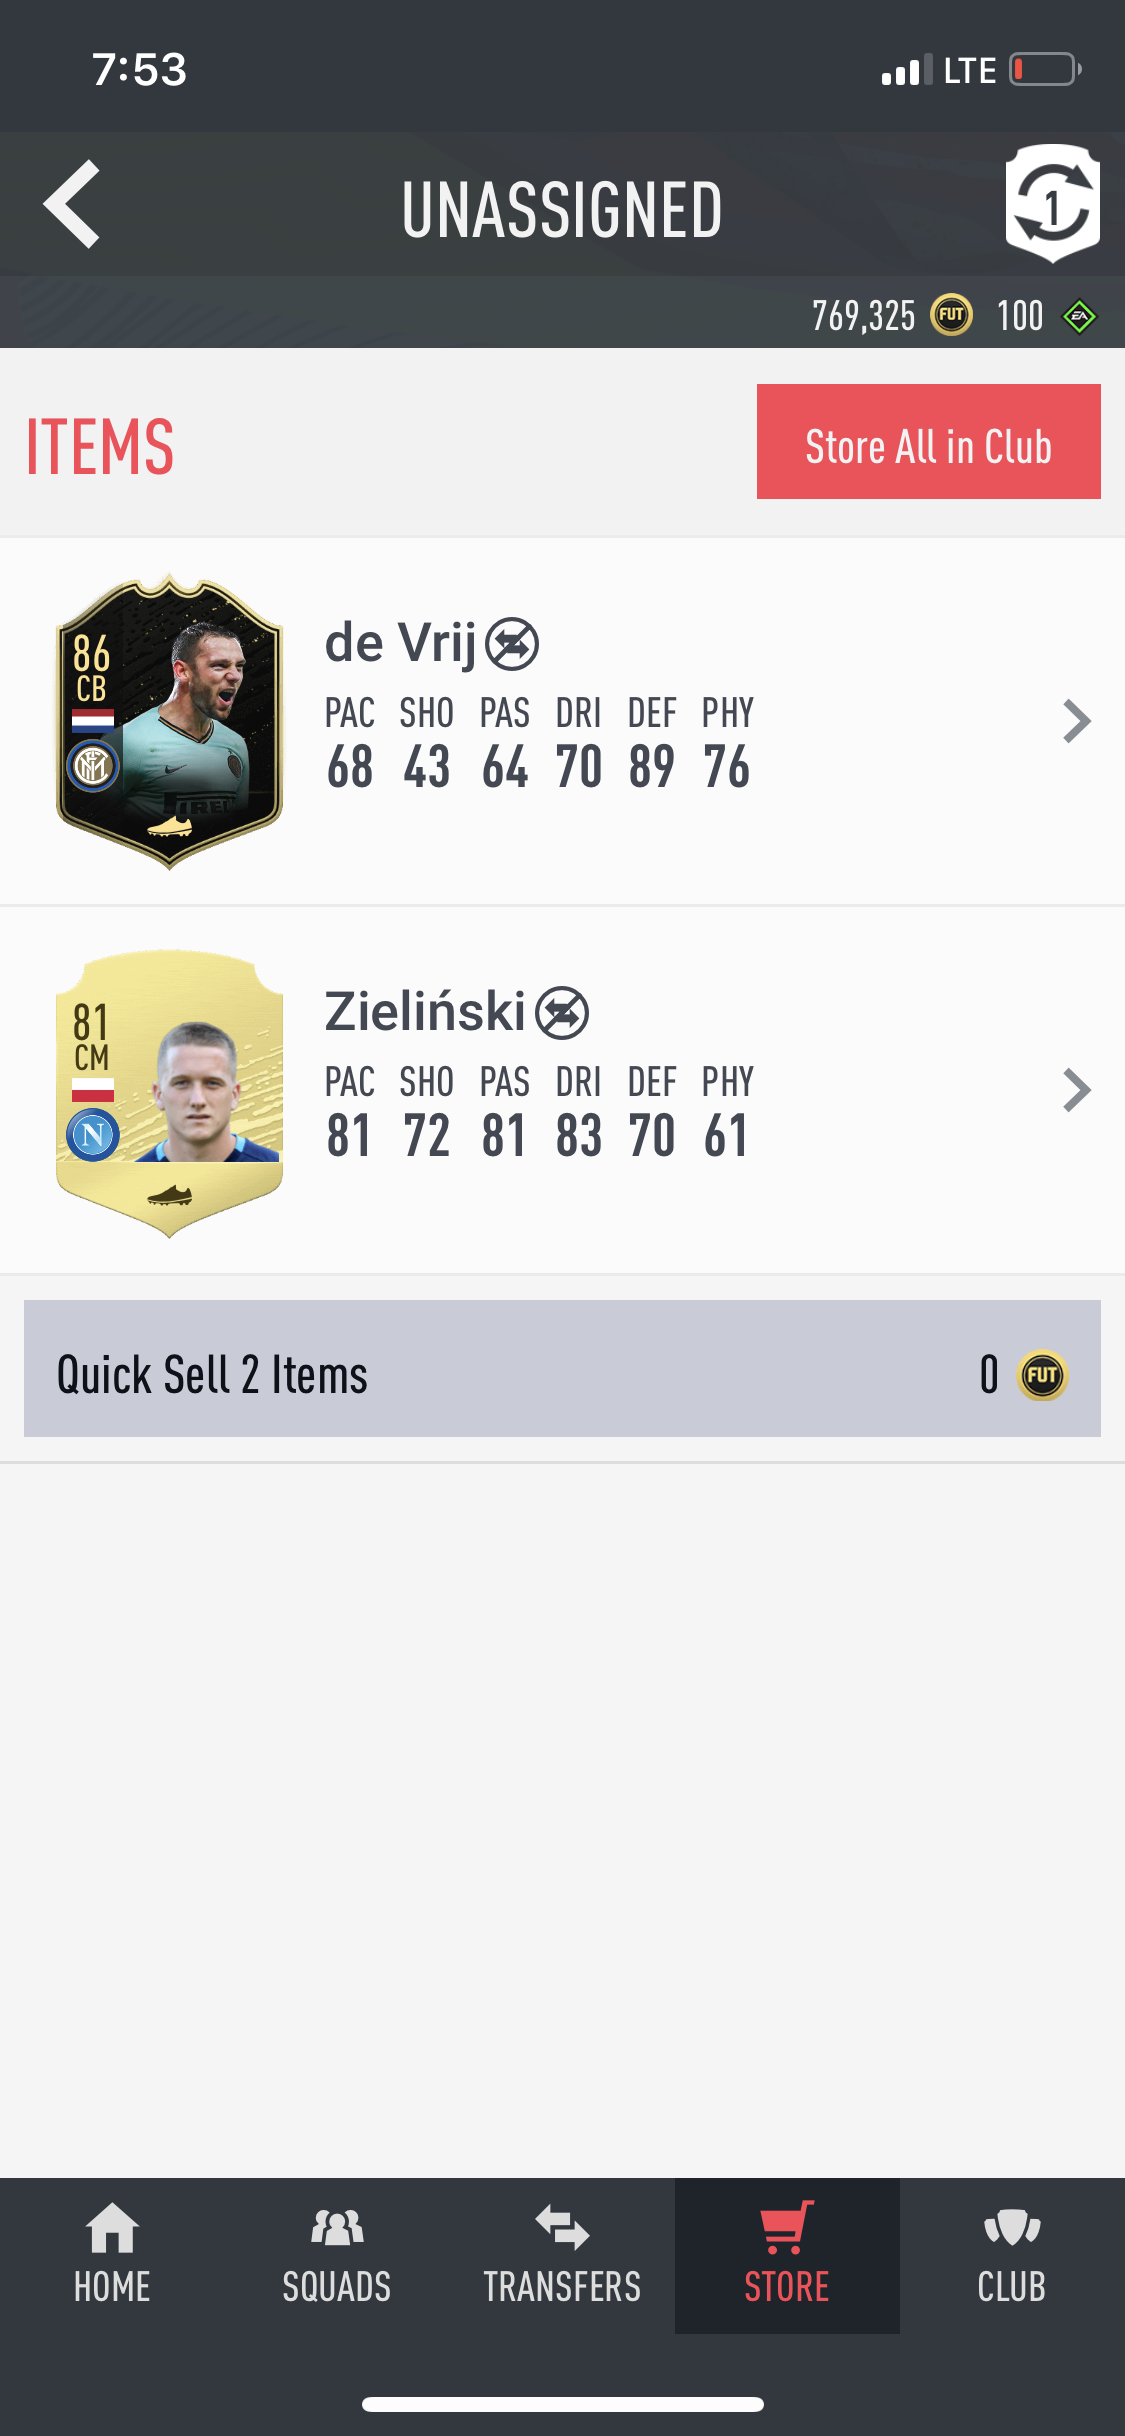Select the de Vrij 86 CB card
Screen dimensions: 1125x2436
pyautogui.click(x=169, y=721)
